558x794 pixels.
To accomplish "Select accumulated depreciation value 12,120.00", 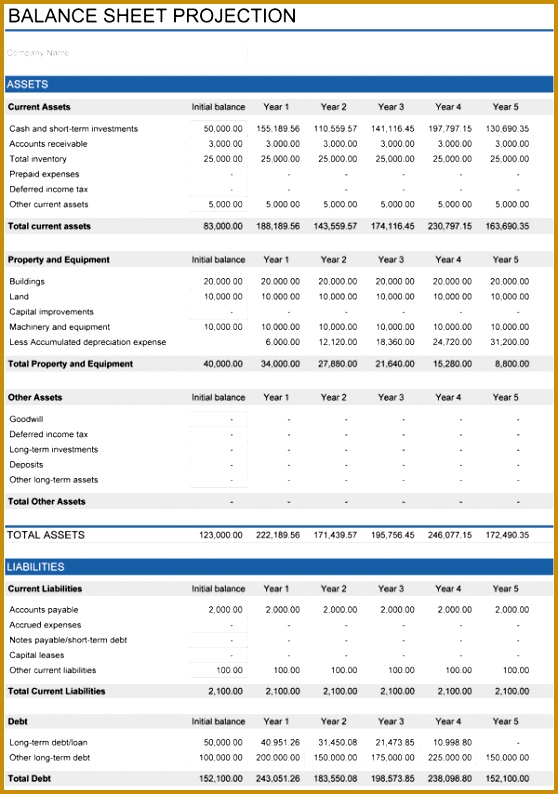I will pos(337,342).
